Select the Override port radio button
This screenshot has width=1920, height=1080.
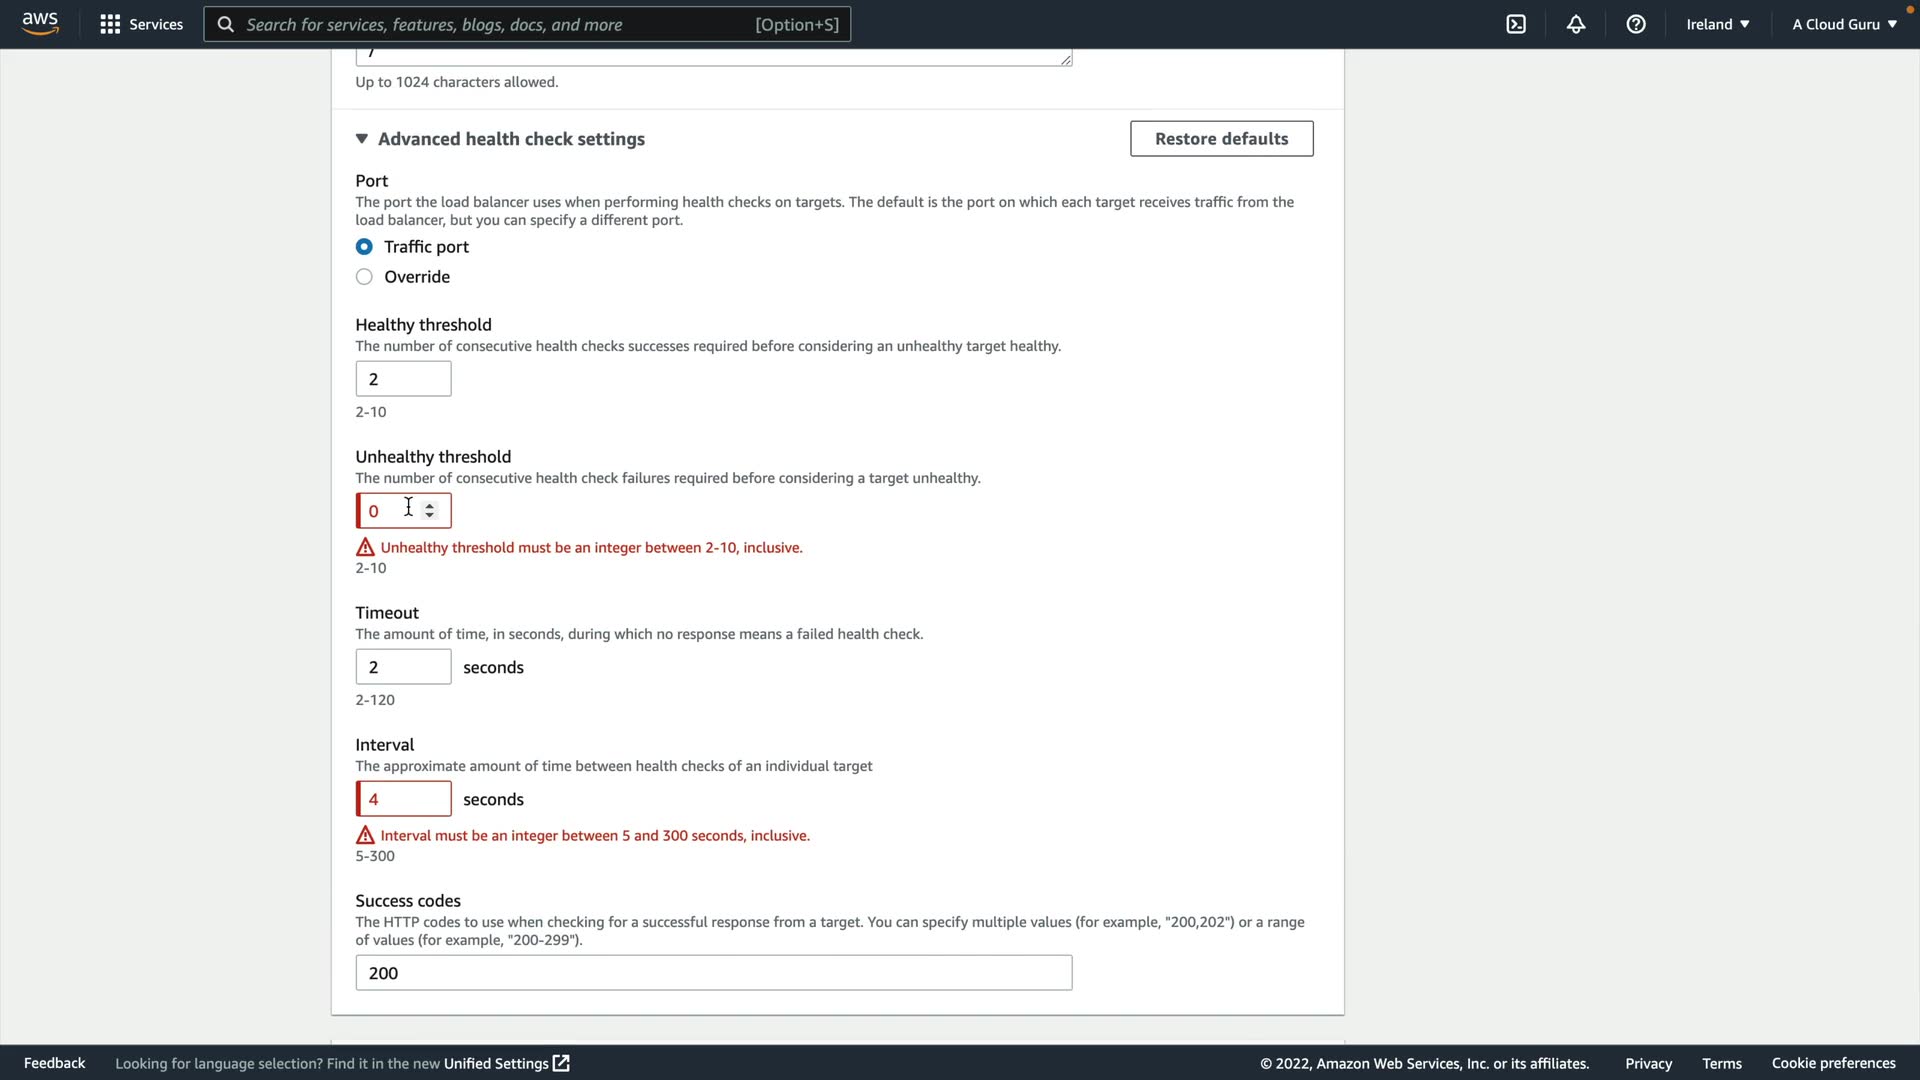[x=364, y=277]
